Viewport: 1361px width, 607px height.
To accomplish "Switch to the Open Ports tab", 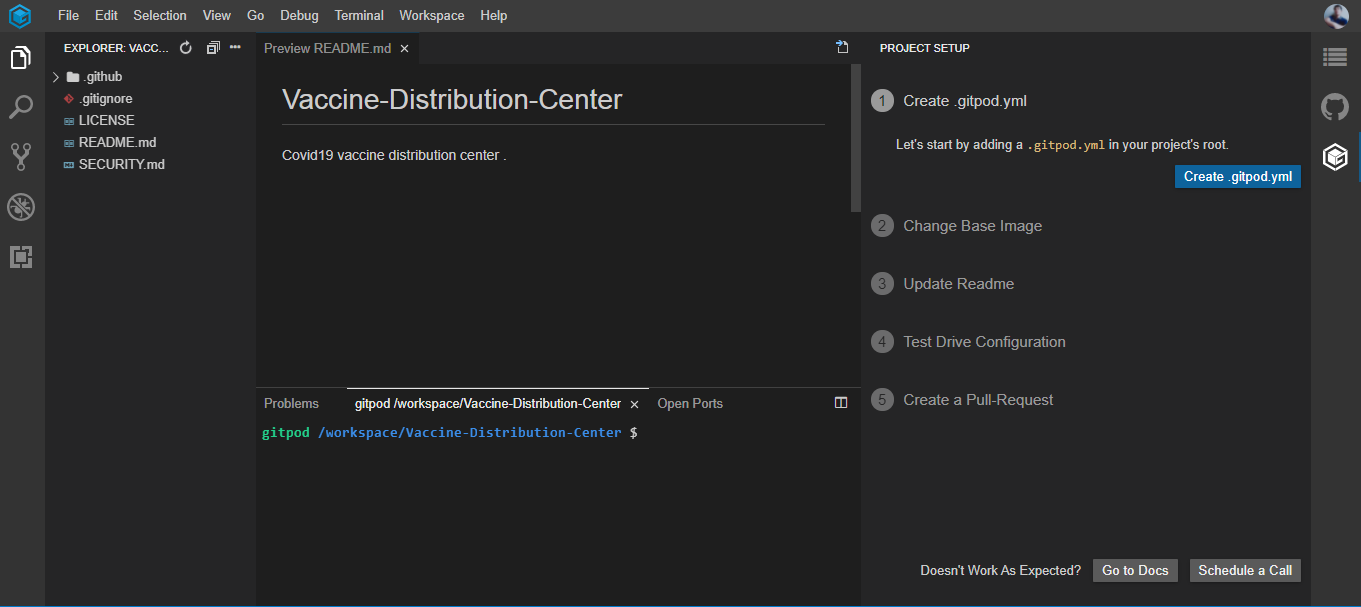I will (x=690, y=404).
